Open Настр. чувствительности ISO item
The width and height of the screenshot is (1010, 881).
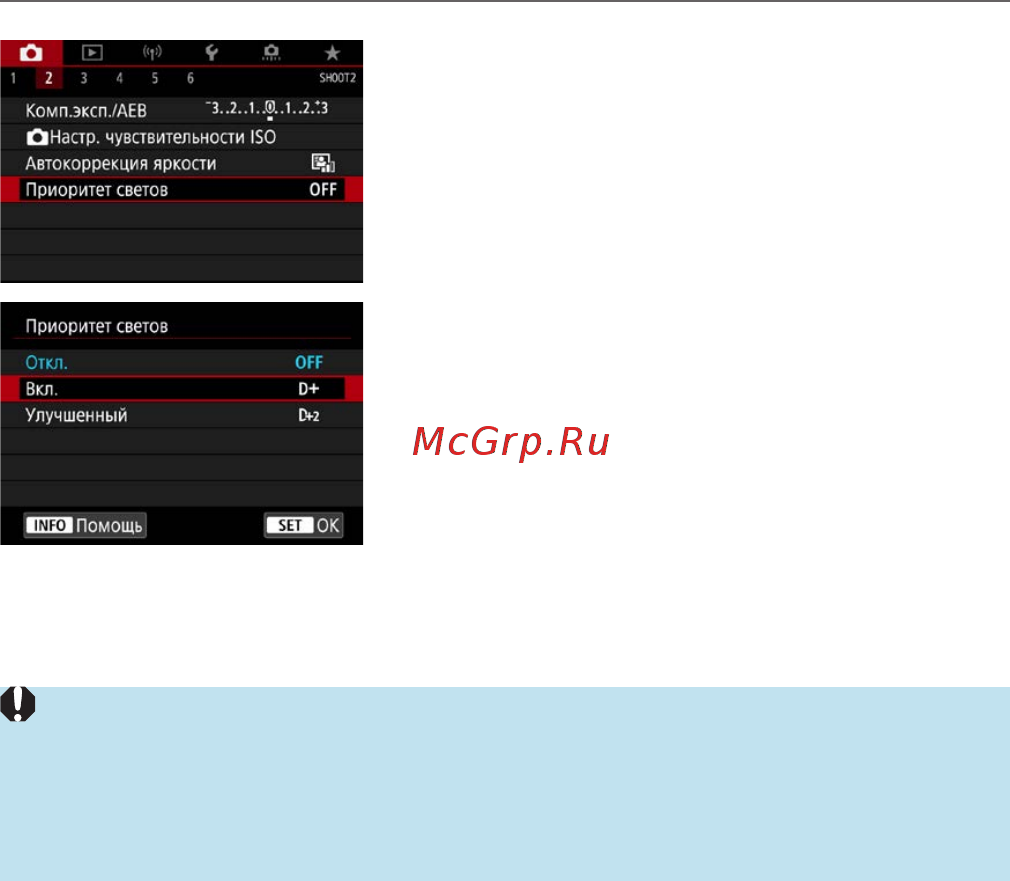click(x=182, y=137)
